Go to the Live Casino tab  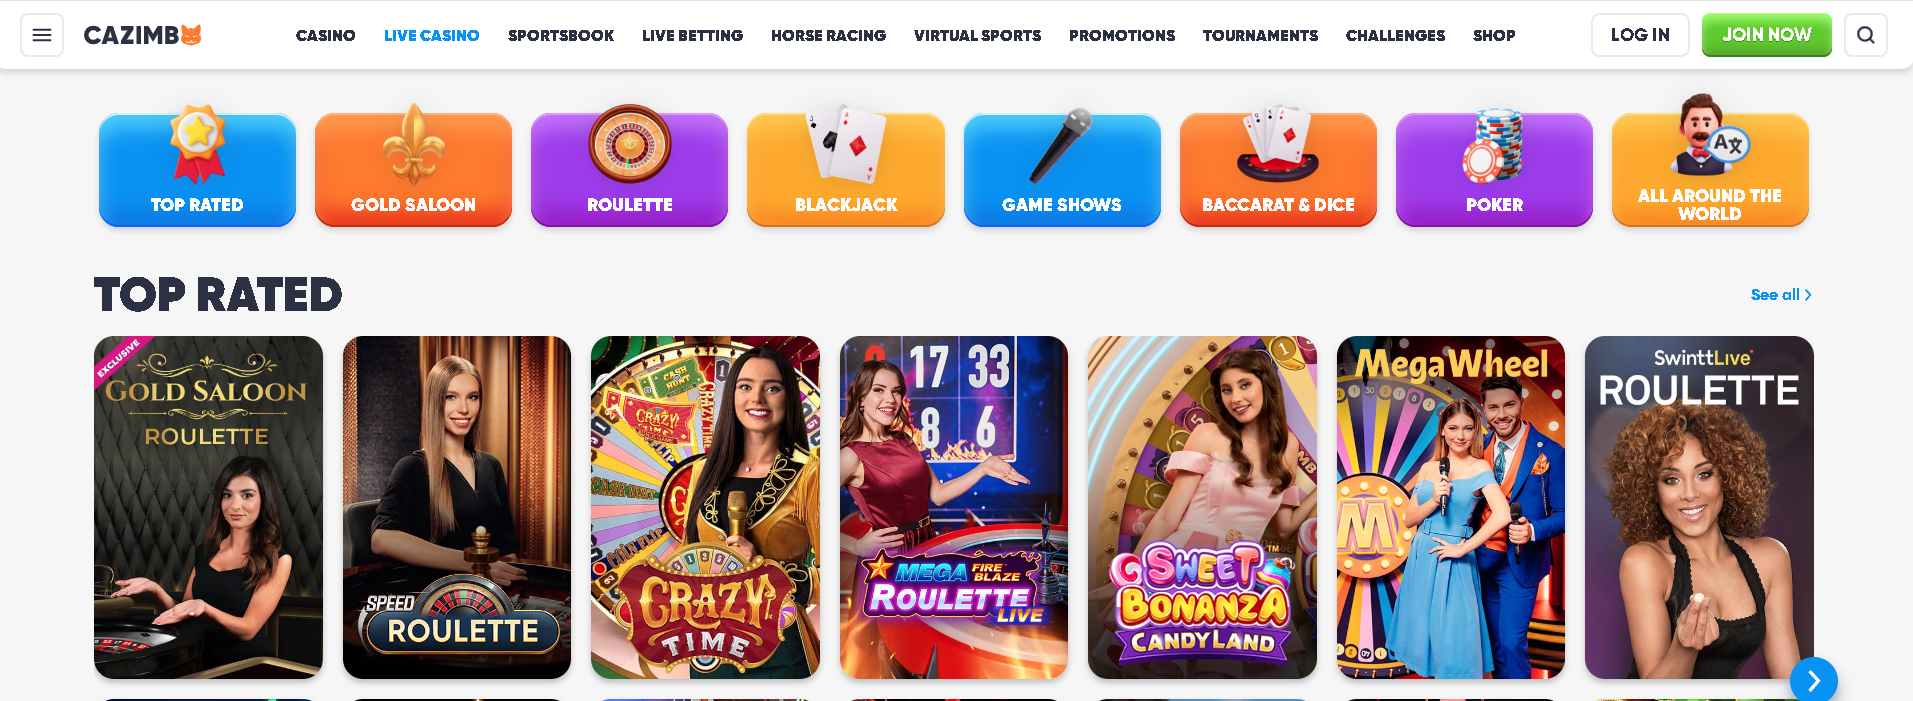click(432, 35)
